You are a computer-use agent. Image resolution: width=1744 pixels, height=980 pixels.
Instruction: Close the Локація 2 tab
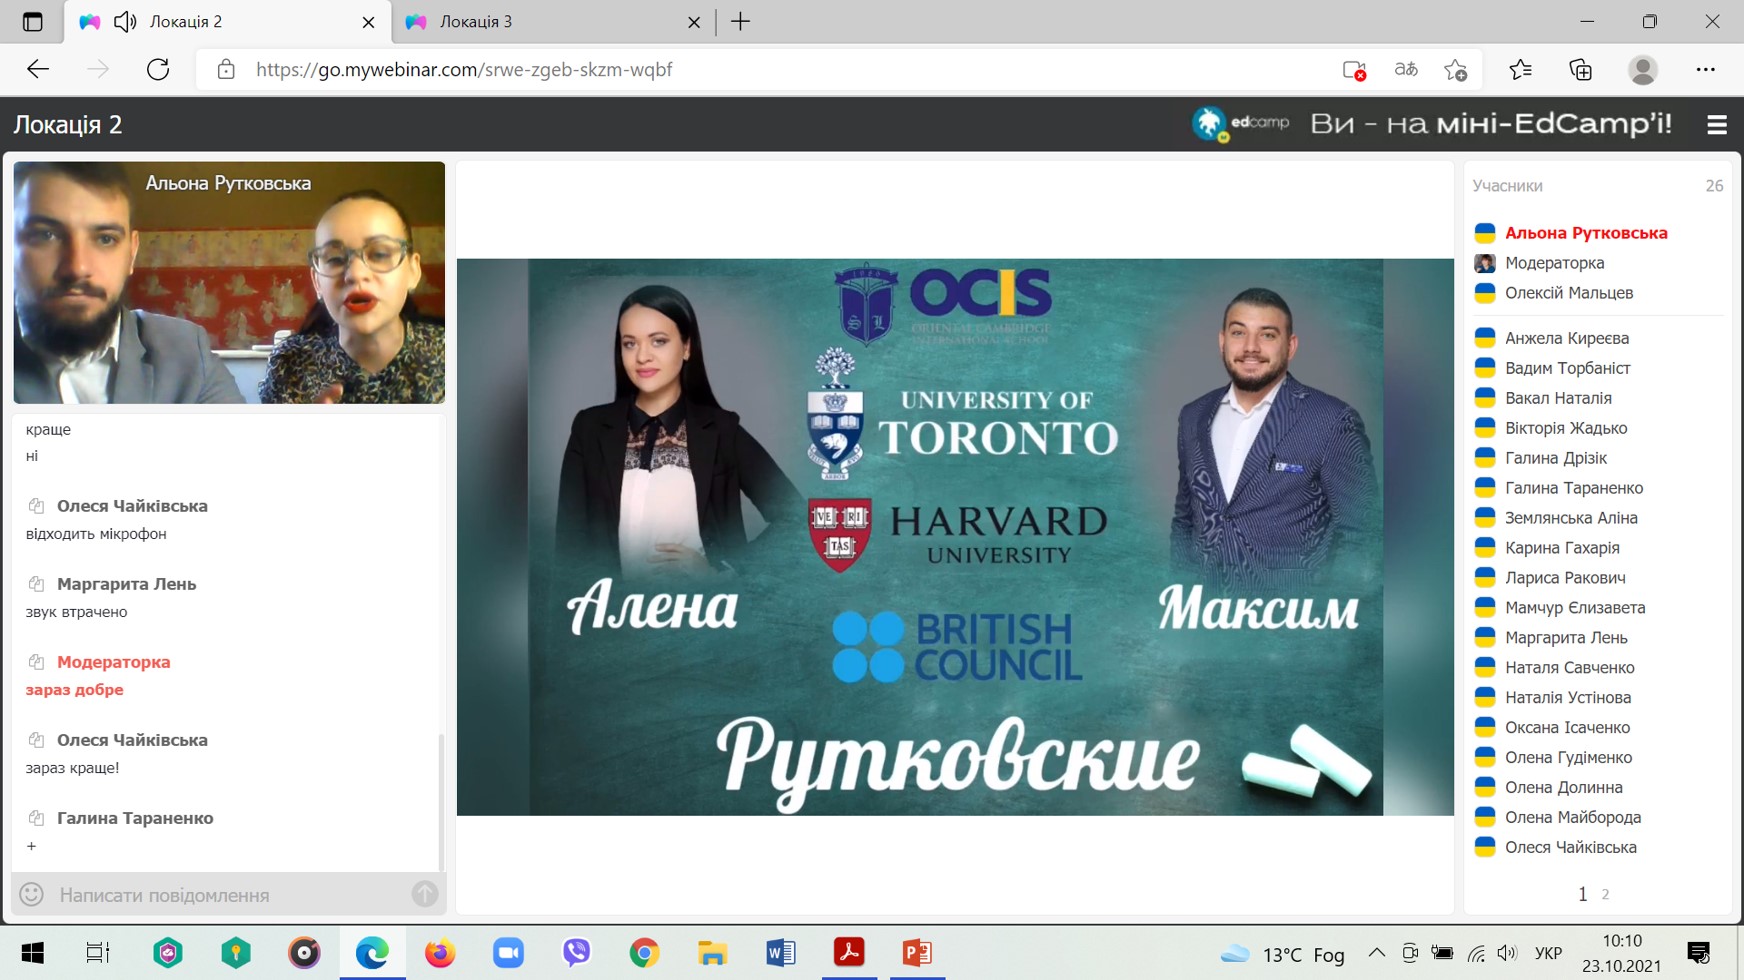tap(368, 22)
